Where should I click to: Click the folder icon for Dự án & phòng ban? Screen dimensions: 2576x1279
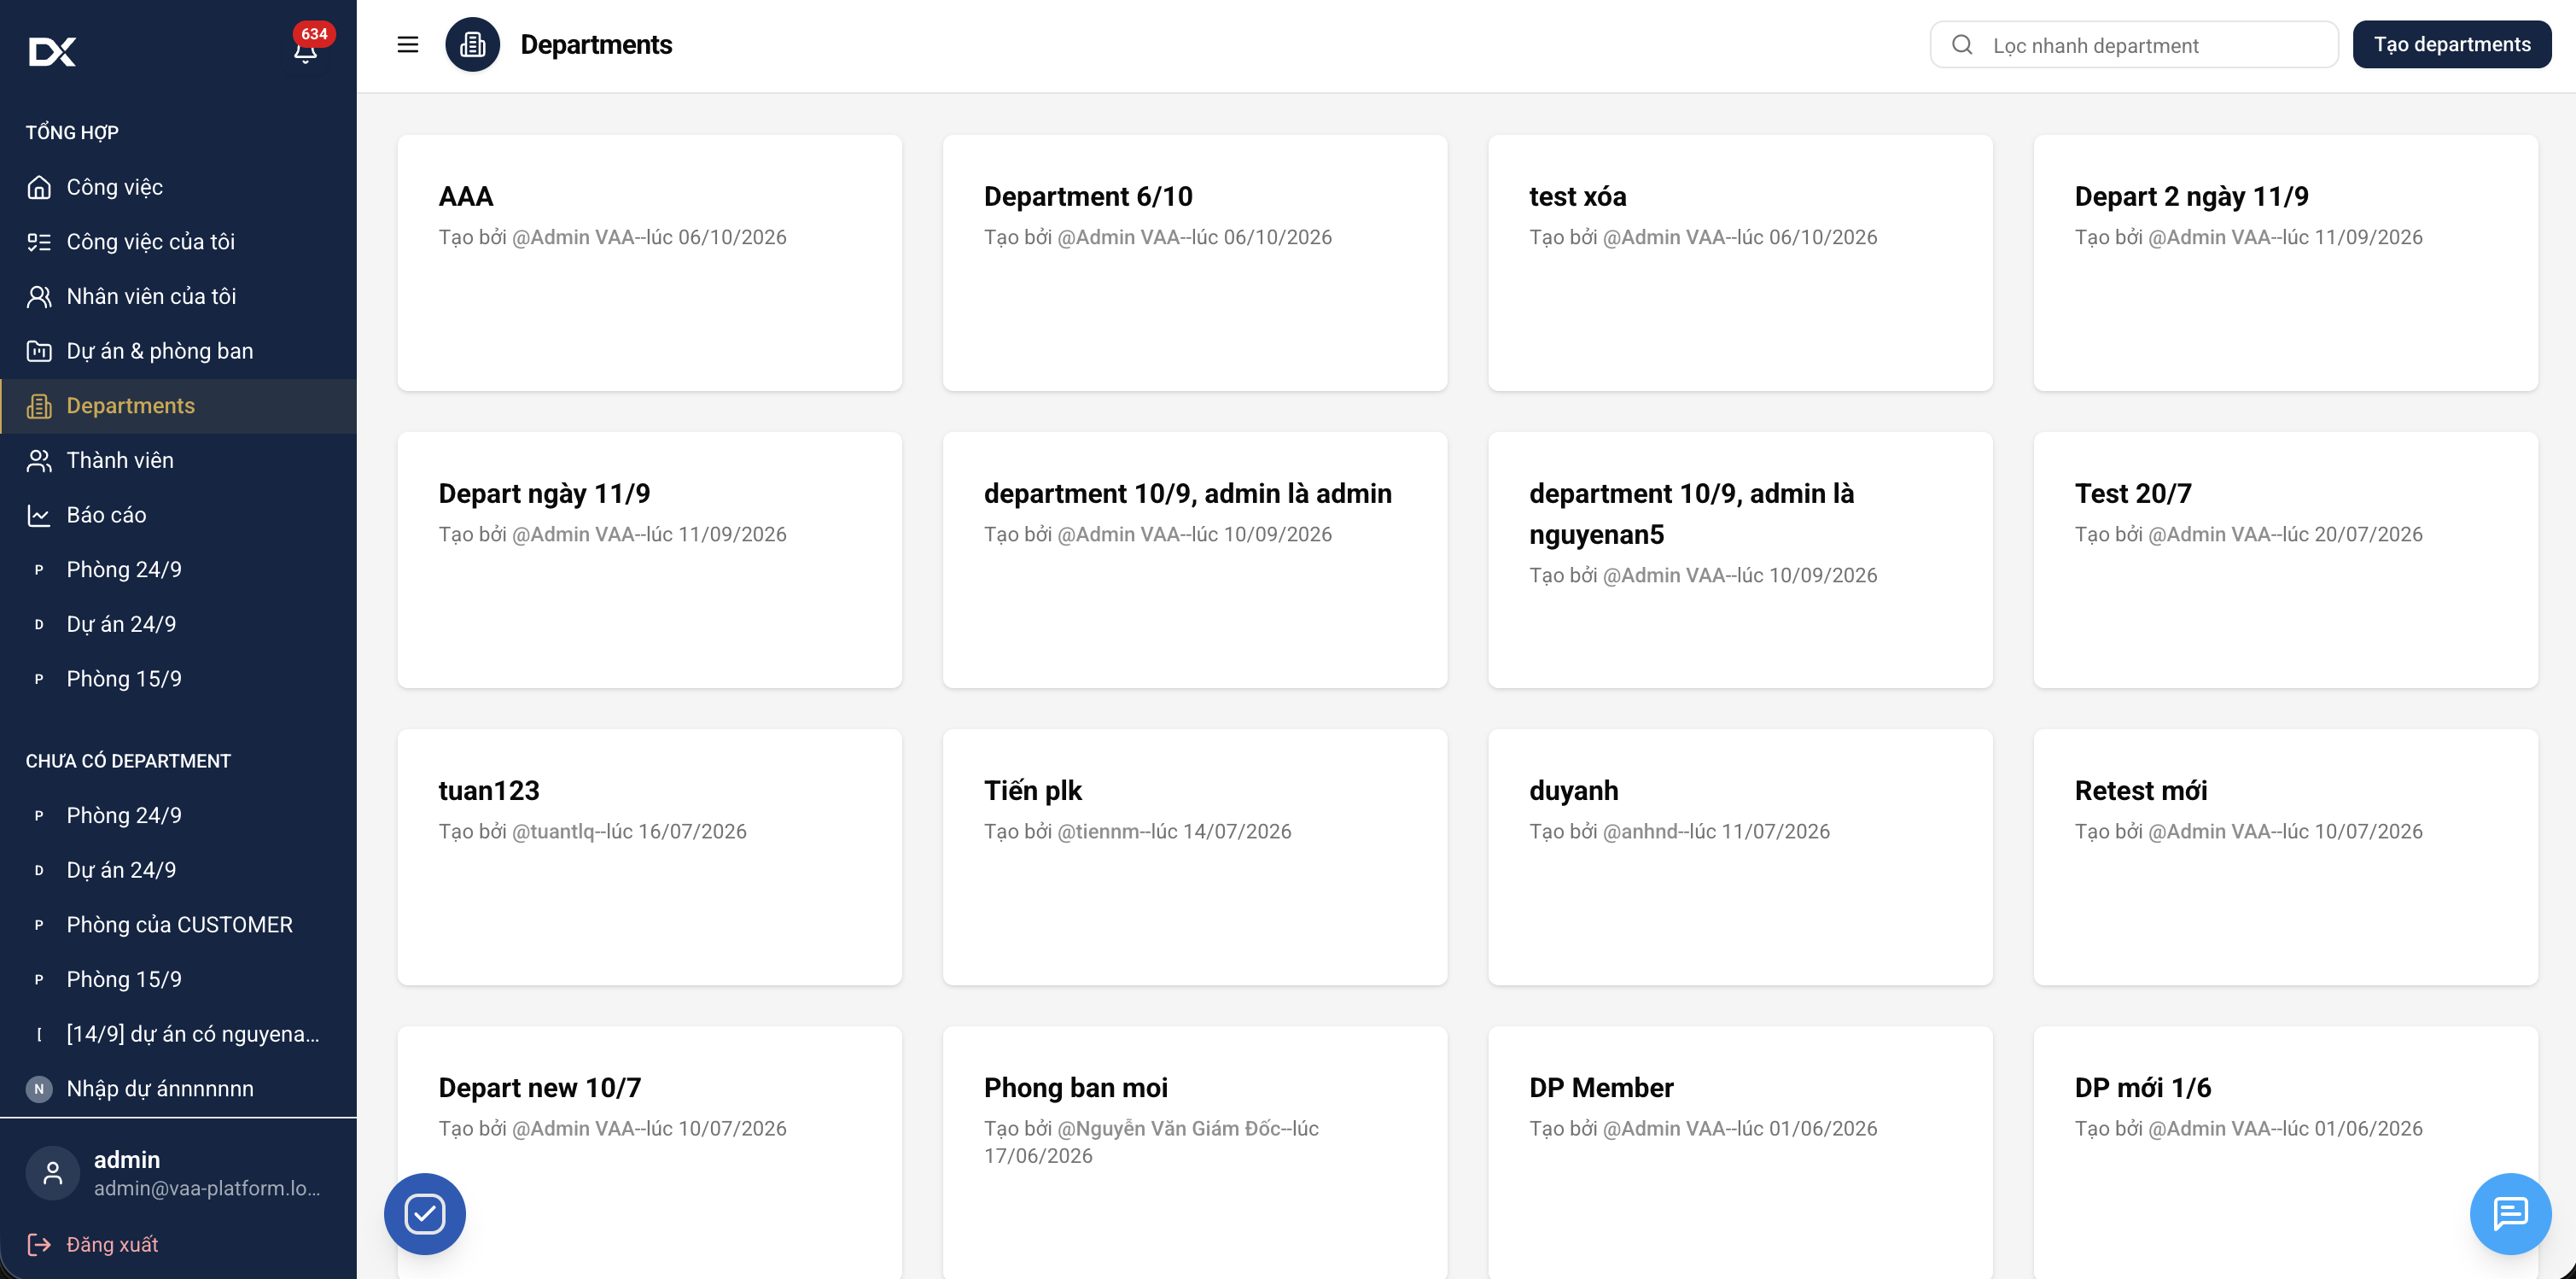[39, 351]
